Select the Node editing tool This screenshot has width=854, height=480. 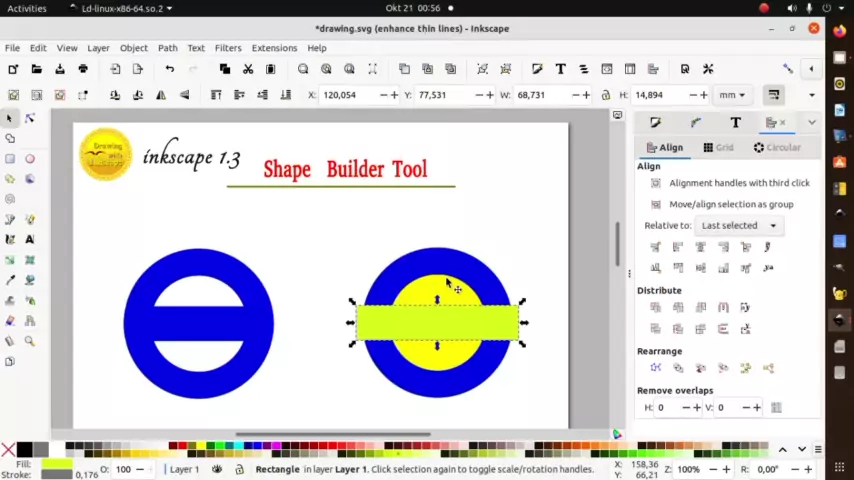[x=30, y=118]
